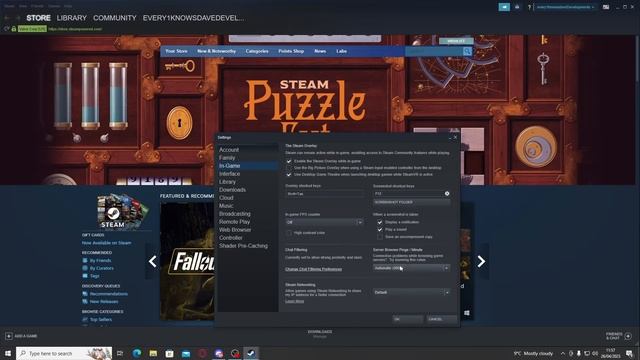Viewport: 640px width, 360px height.
Task: Select Downloads in Settings sidebar
Action: [x=232, y=190]
